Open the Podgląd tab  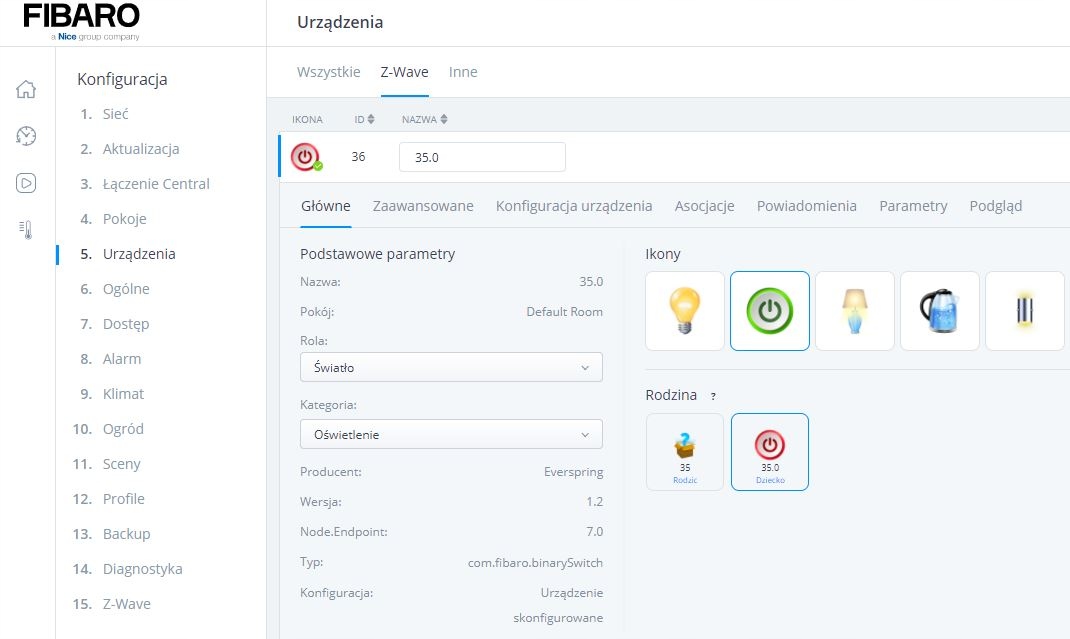(996, 205)
